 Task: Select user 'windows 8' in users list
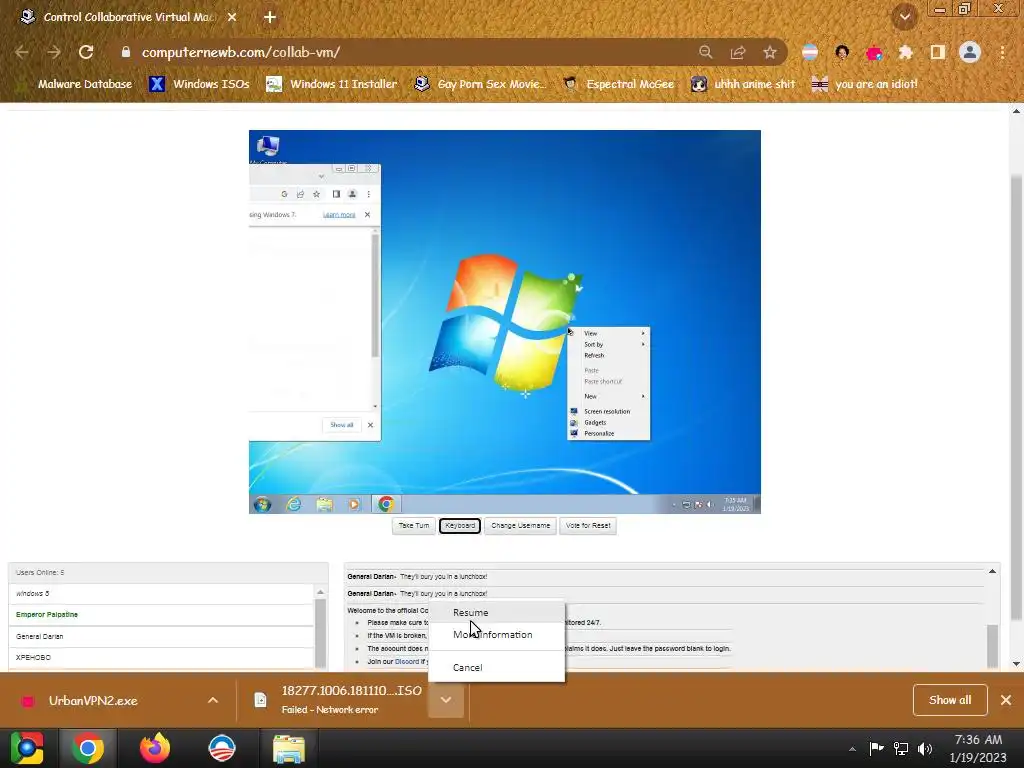point(161,594)
